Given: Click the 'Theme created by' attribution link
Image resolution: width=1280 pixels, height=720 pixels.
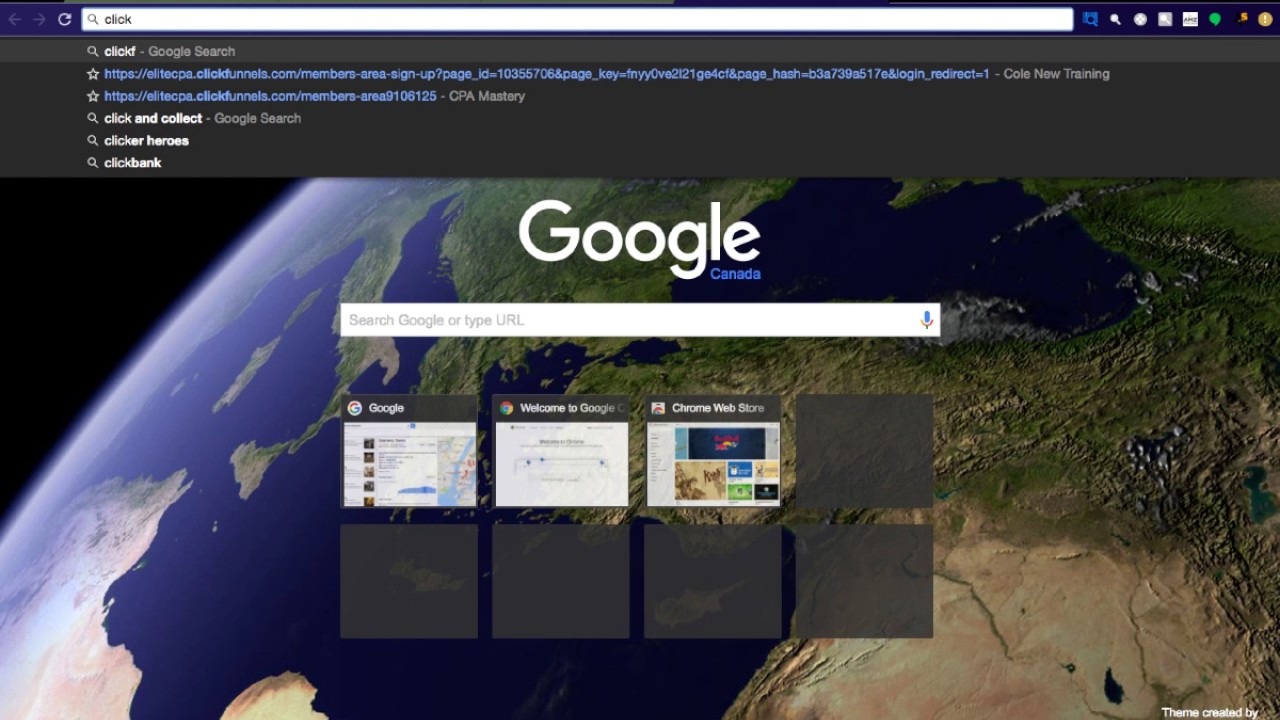Looking at the screenshot, I should [x=1210, y=712].
